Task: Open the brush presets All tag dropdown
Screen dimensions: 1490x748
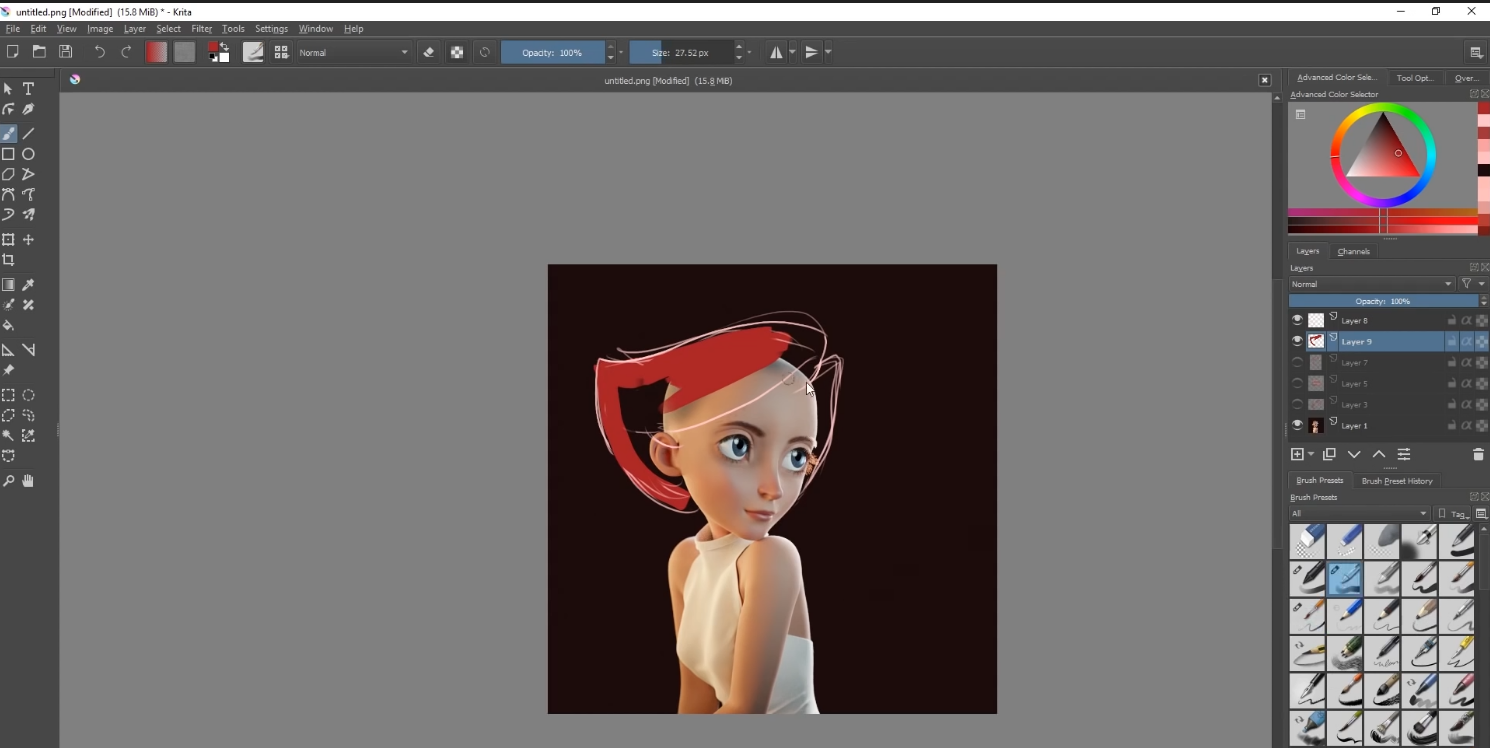Action: click(1359, 513)
